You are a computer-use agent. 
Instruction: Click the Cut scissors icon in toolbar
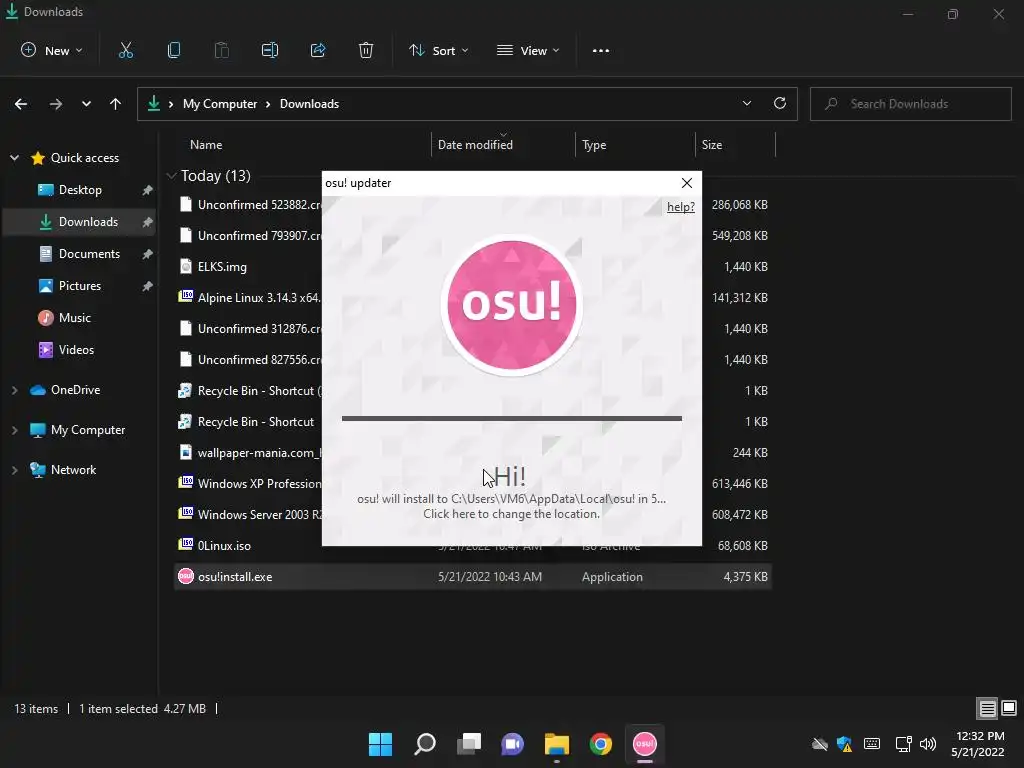pos(125,50)
